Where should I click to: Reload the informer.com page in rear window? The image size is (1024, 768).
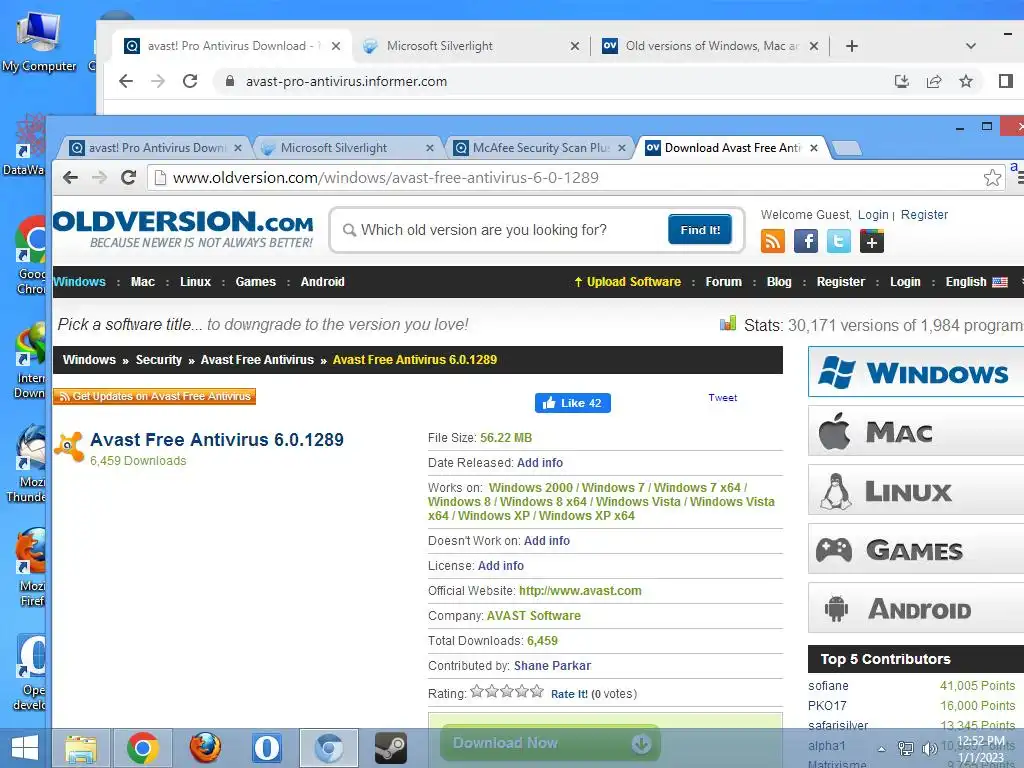click(190, 81)
